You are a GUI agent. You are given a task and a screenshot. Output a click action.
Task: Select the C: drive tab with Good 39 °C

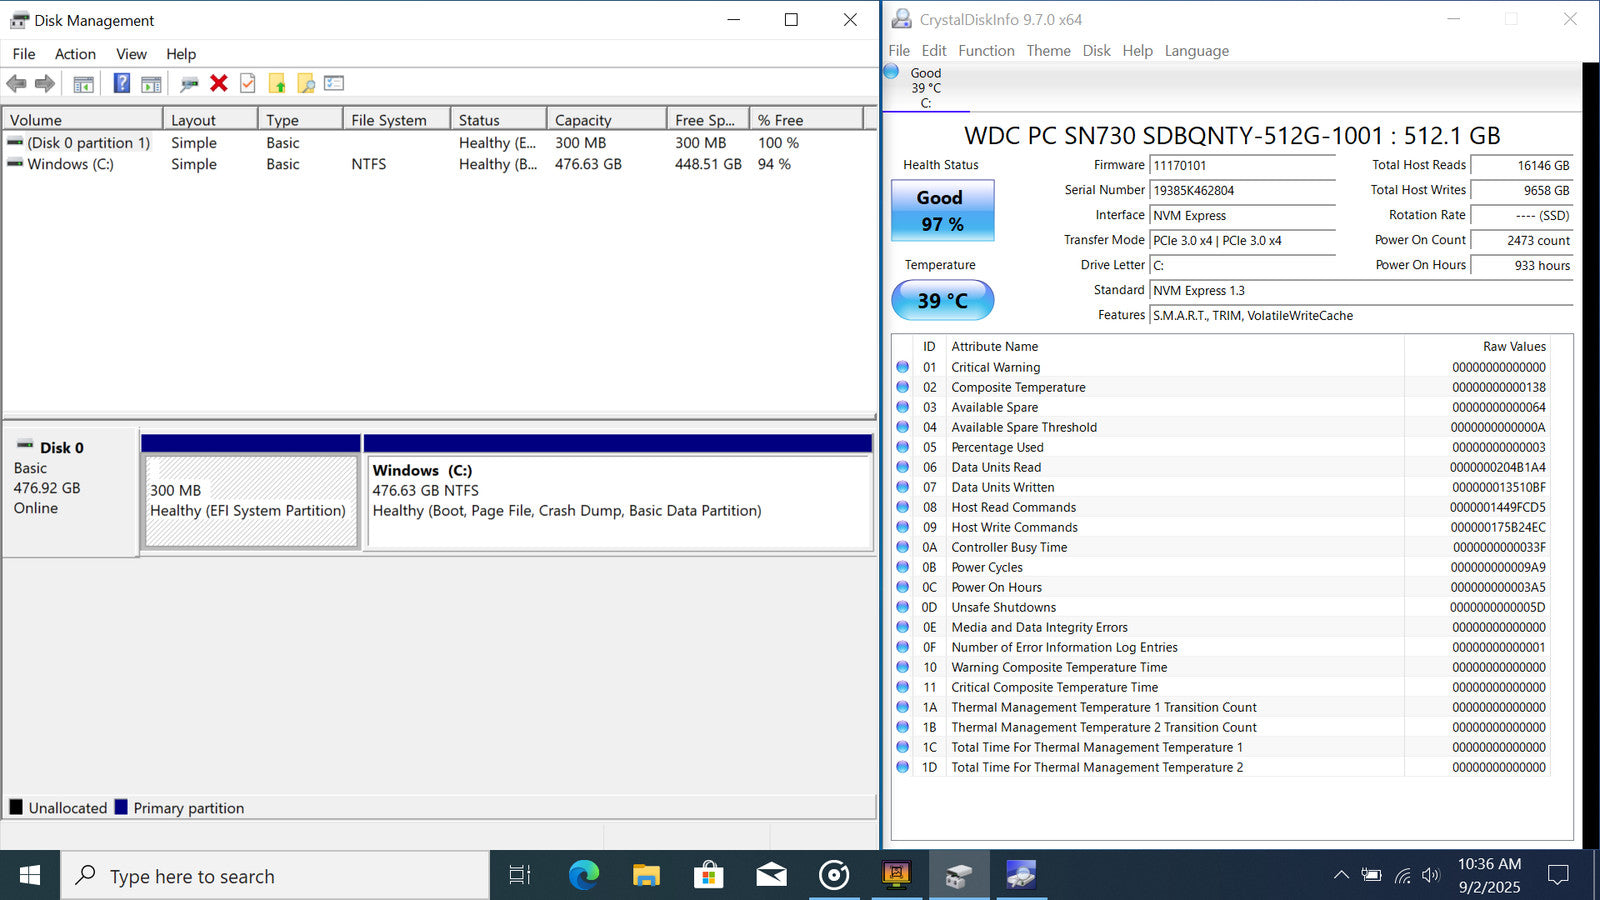pos(926,88)
